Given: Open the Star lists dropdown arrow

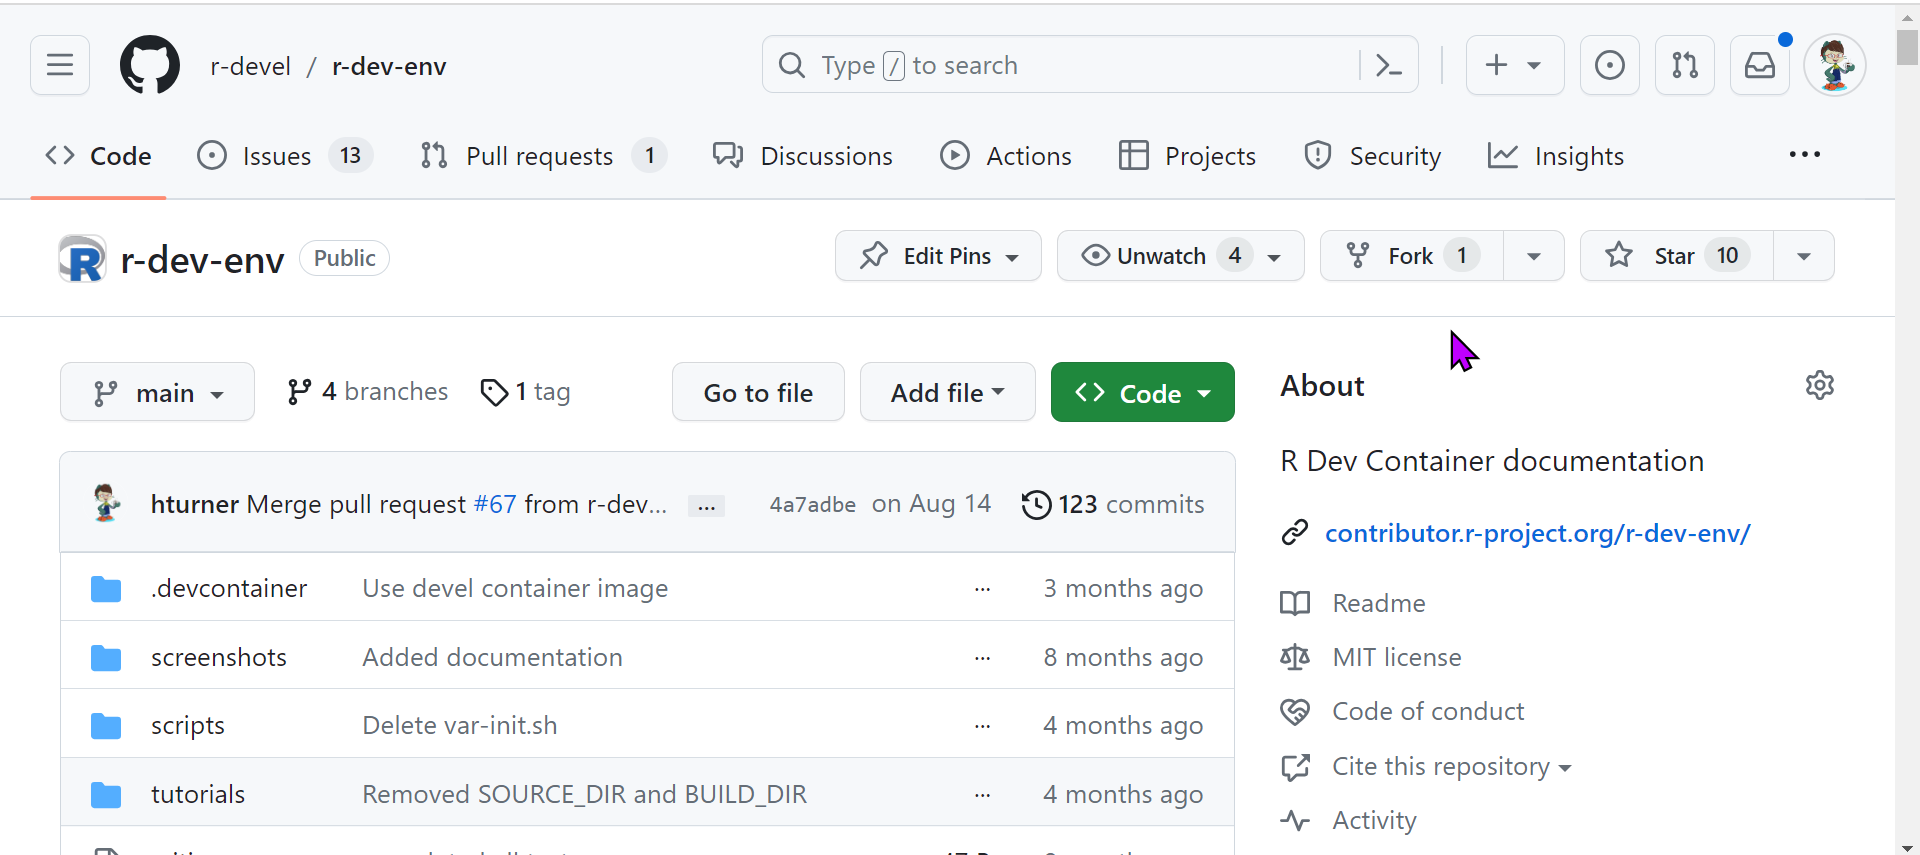Looking at the screenshot, I should click(1803, 256).
